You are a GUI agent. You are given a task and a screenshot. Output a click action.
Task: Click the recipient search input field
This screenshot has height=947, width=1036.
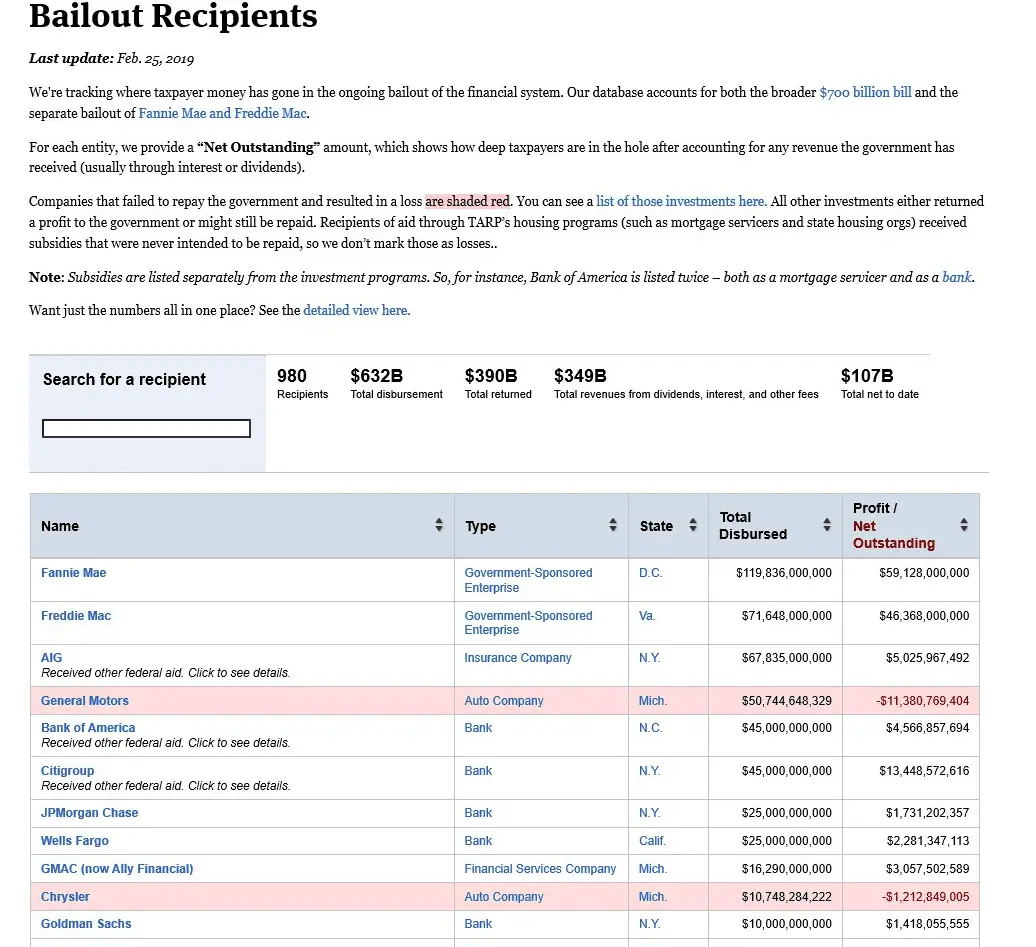[x=146, y=428]
